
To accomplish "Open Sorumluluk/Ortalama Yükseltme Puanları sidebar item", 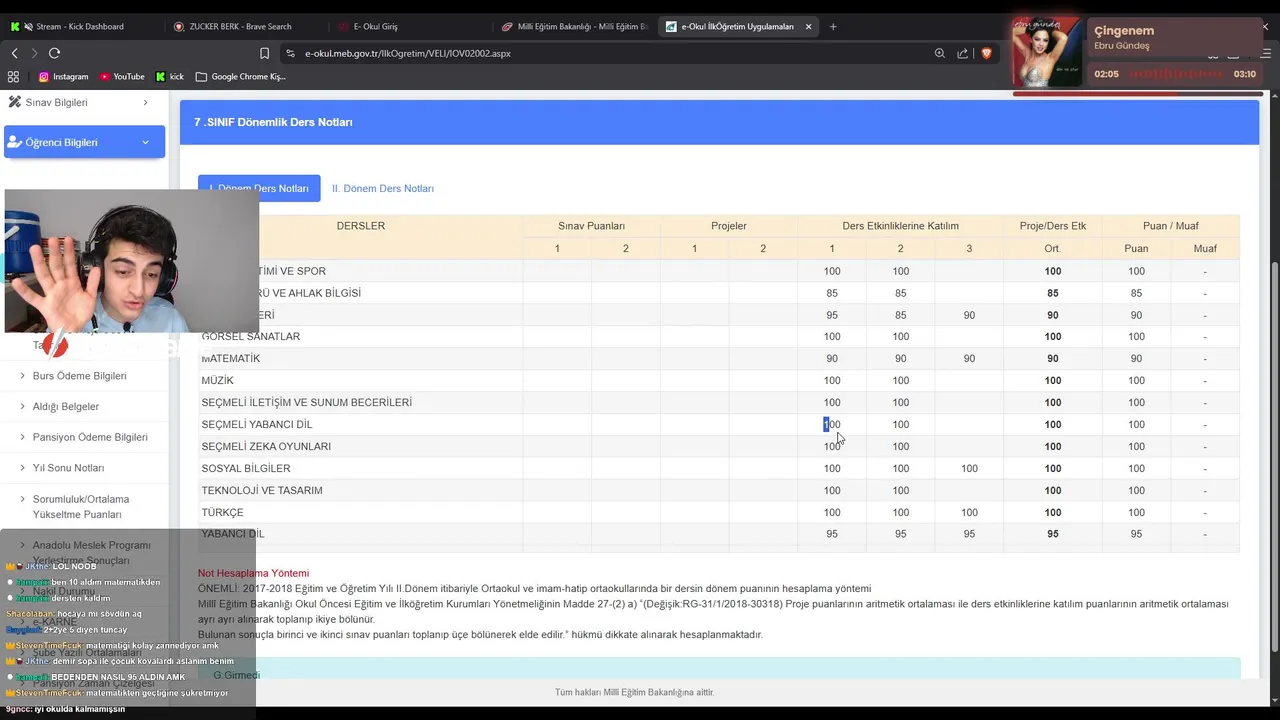I will click(81, 506).
